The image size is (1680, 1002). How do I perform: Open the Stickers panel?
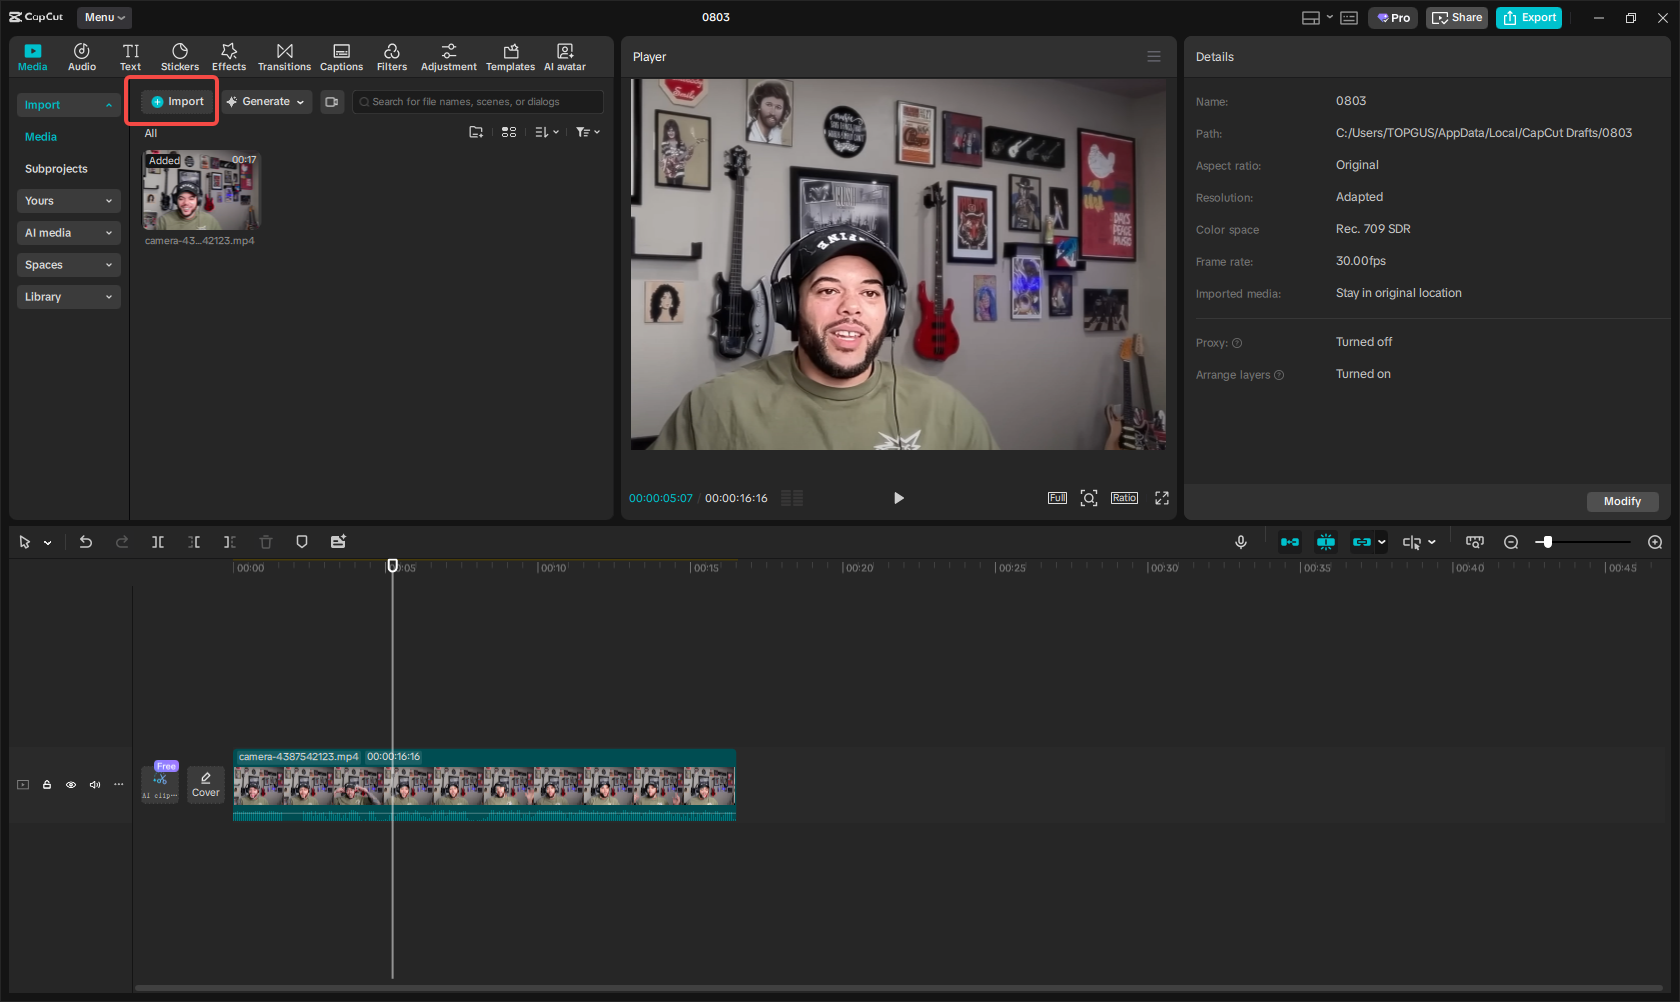[180, 56]
